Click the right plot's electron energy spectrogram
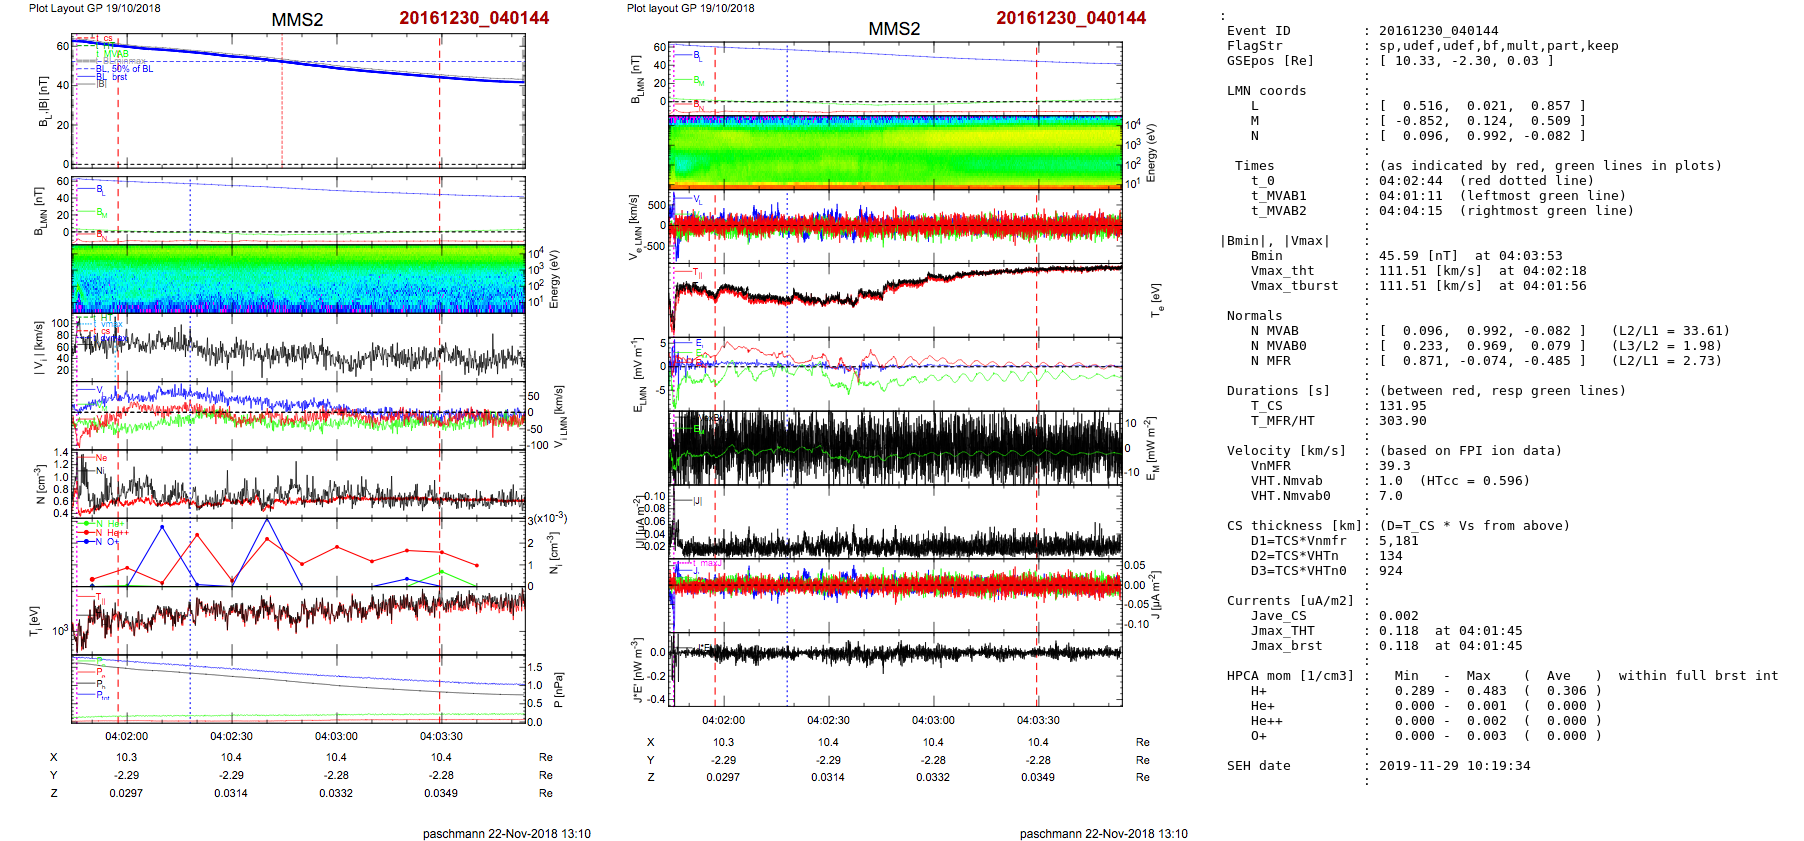 pos(895,152)
